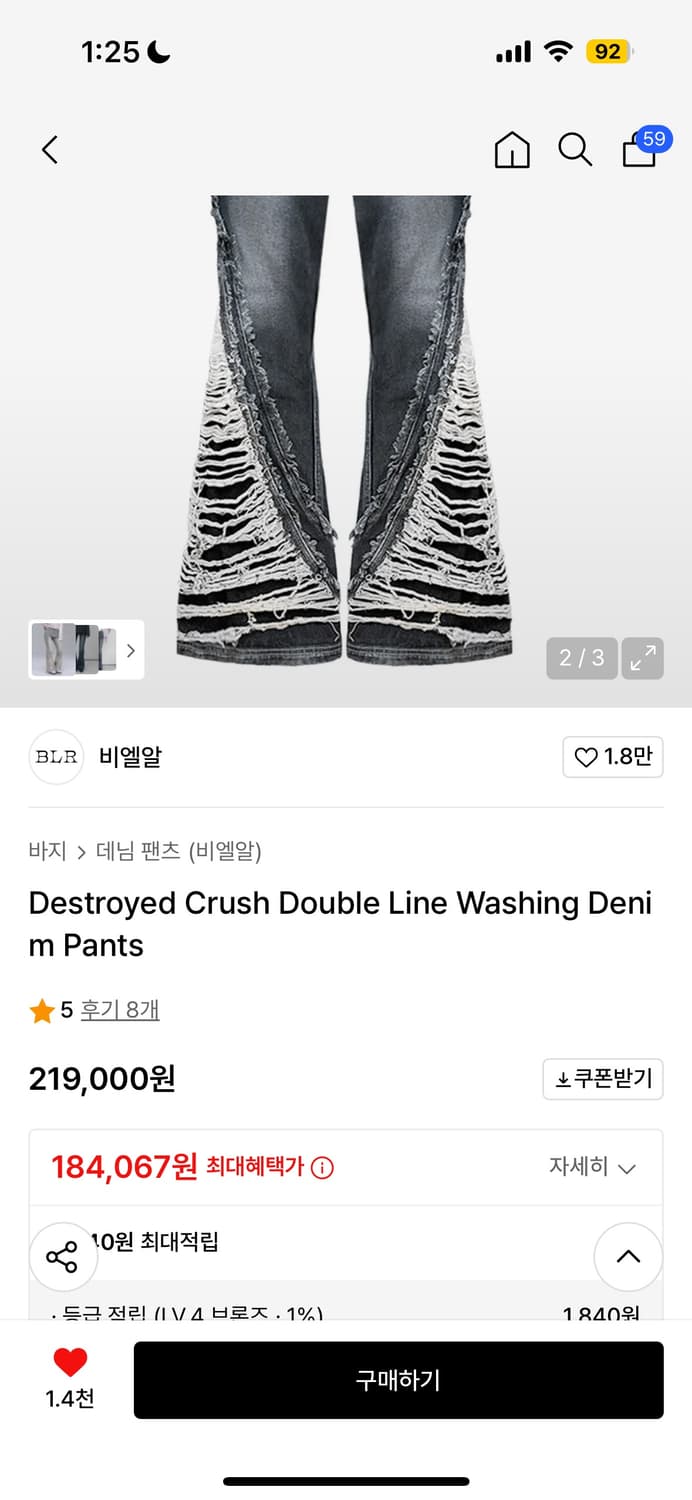
Task: Open the Home icon in top bar
Action: pyautogui.click(x=511, y=149)
